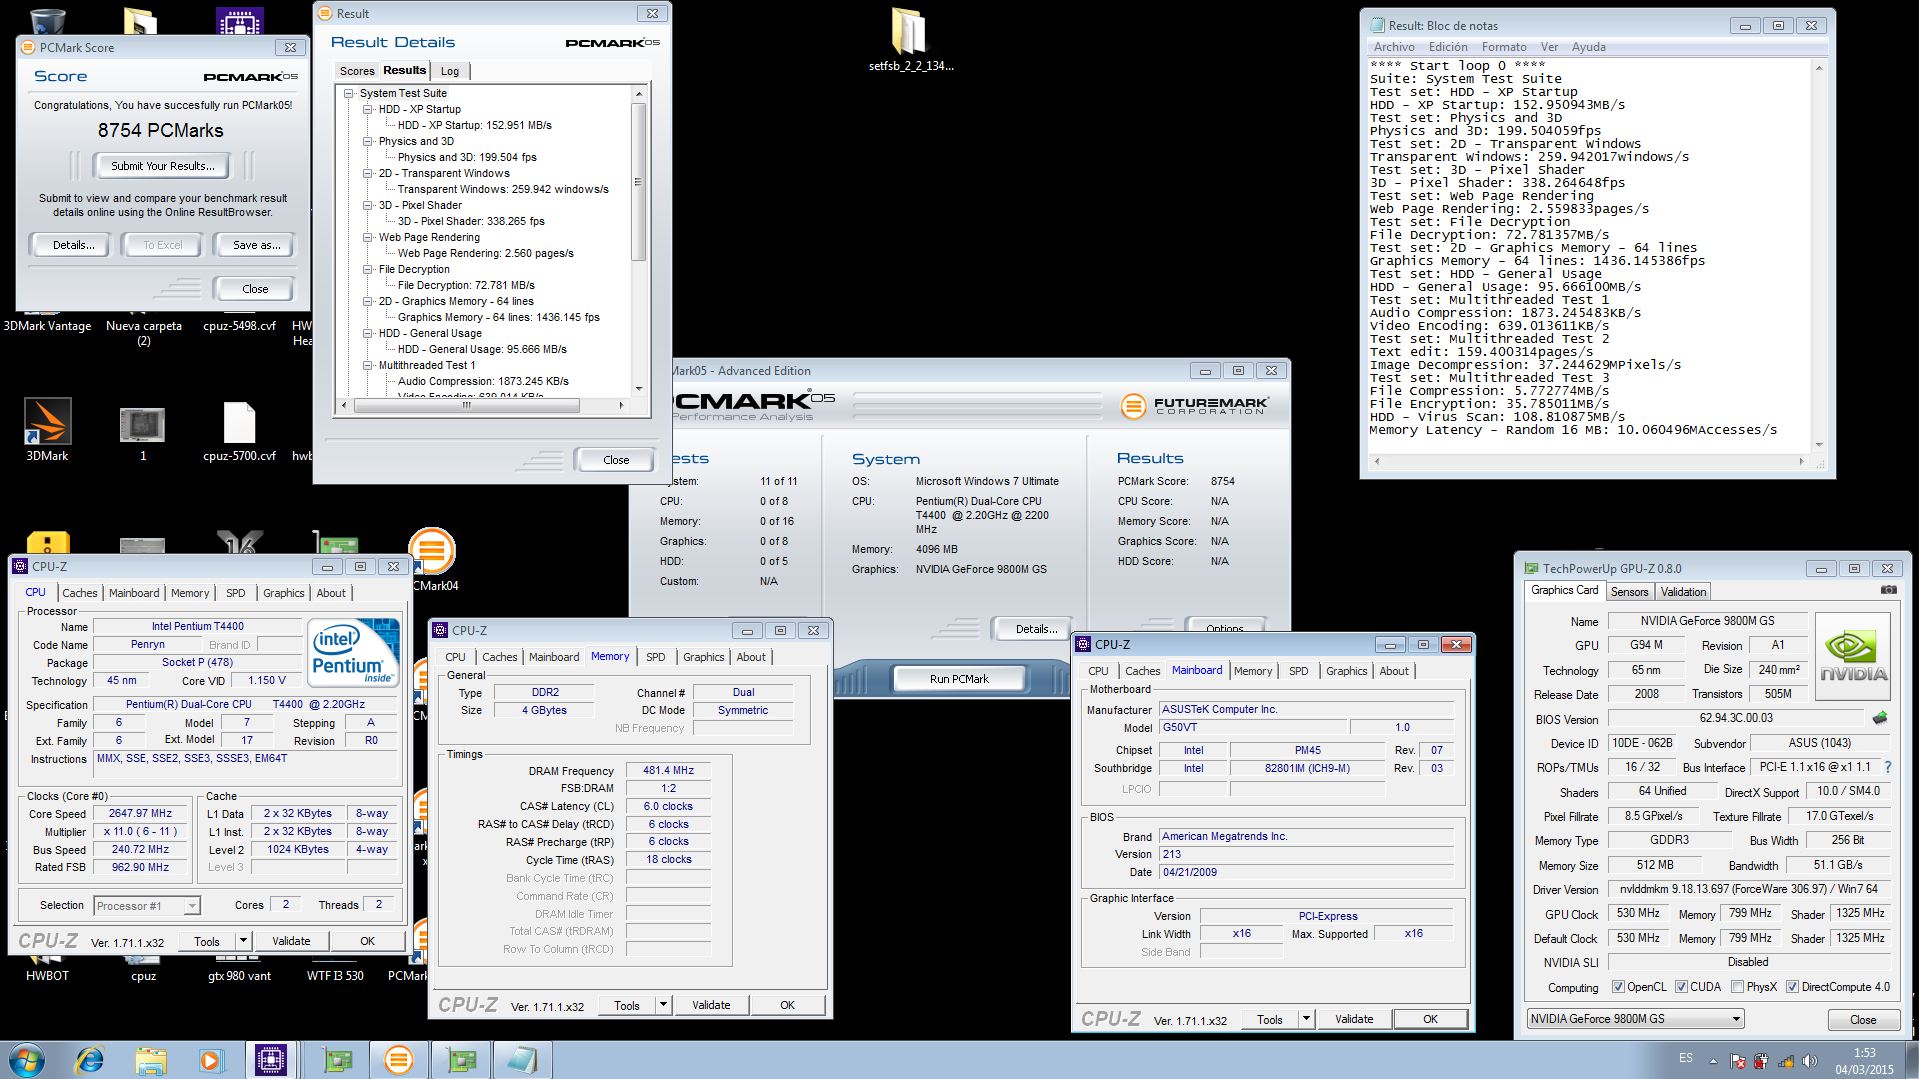Click the Notepad vertical scrollbar down arrow

(x=1817, y=445)
